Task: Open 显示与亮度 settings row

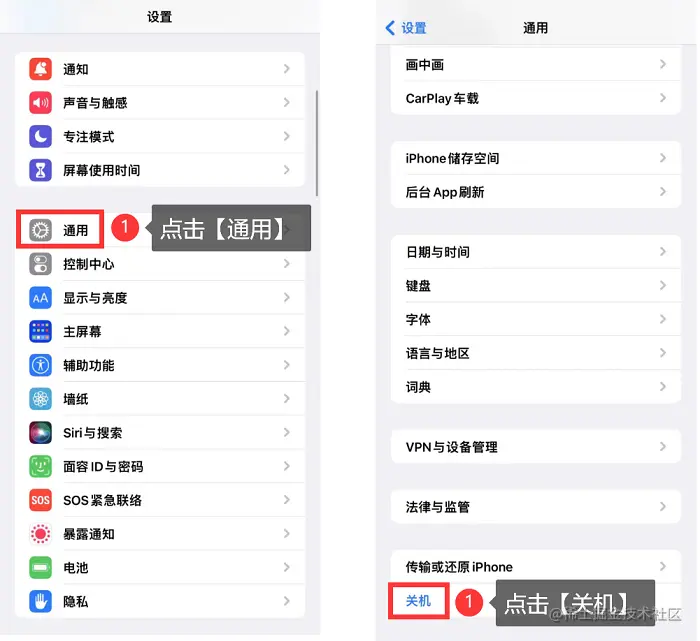Action: pos(160,298)
